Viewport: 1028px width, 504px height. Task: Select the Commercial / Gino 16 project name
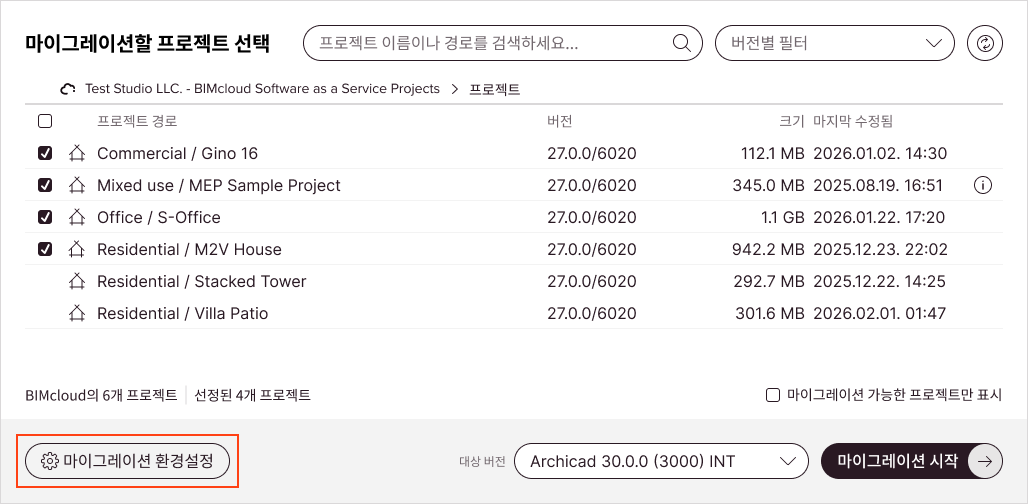178,153
